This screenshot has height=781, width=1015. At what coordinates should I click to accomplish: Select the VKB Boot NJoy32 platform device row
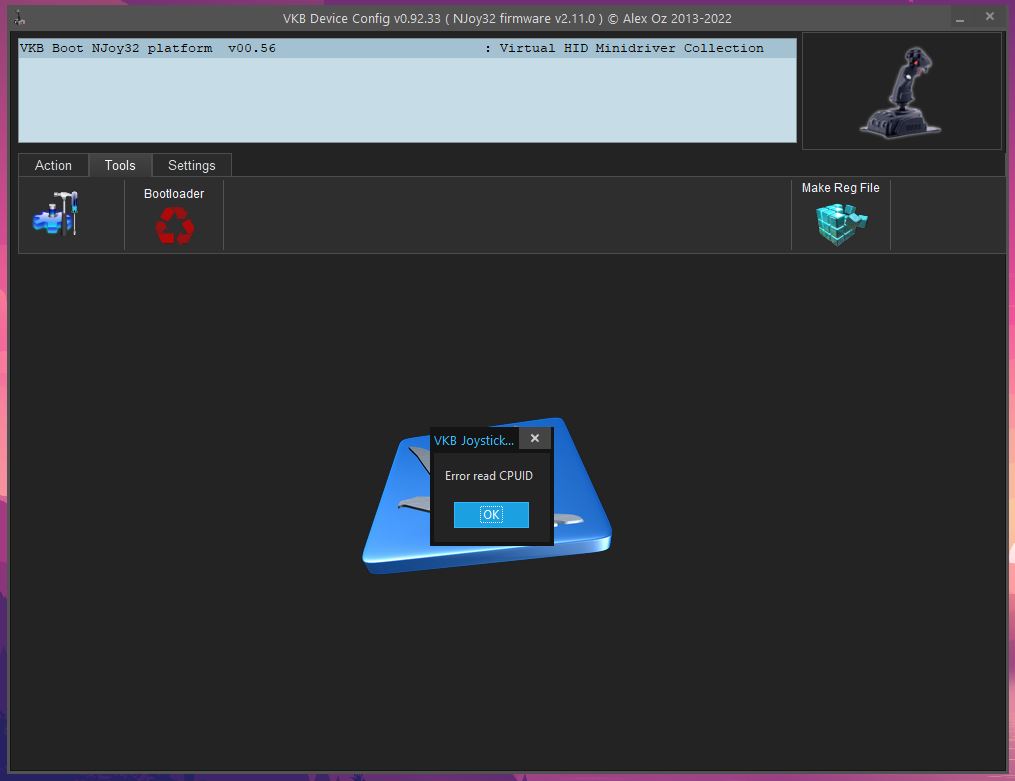tap(407, 49)
